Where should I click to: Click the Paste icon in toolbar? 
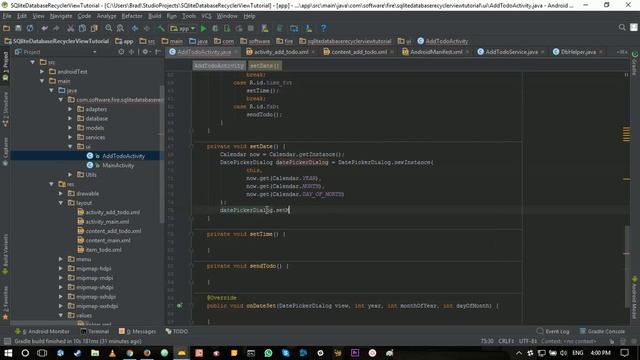tap(94, 28)
